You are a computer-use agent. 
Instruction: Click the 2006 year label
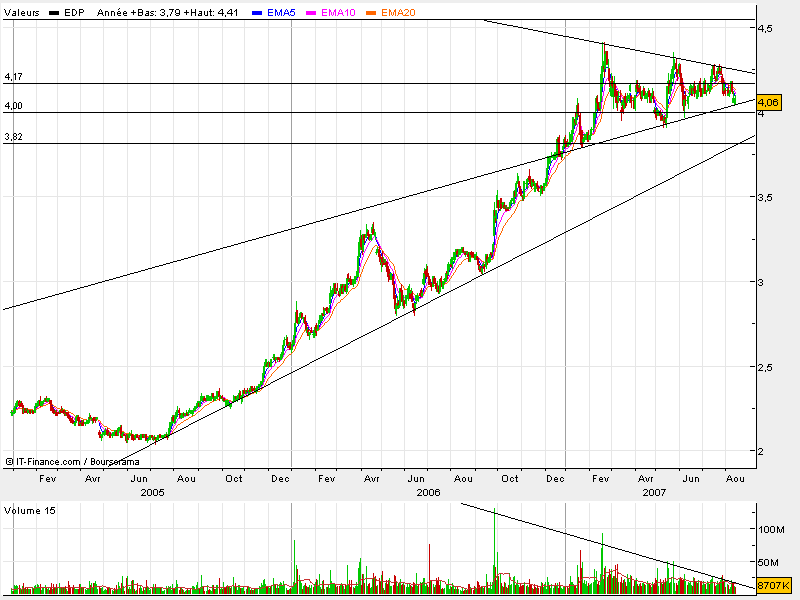coord(428,492)
